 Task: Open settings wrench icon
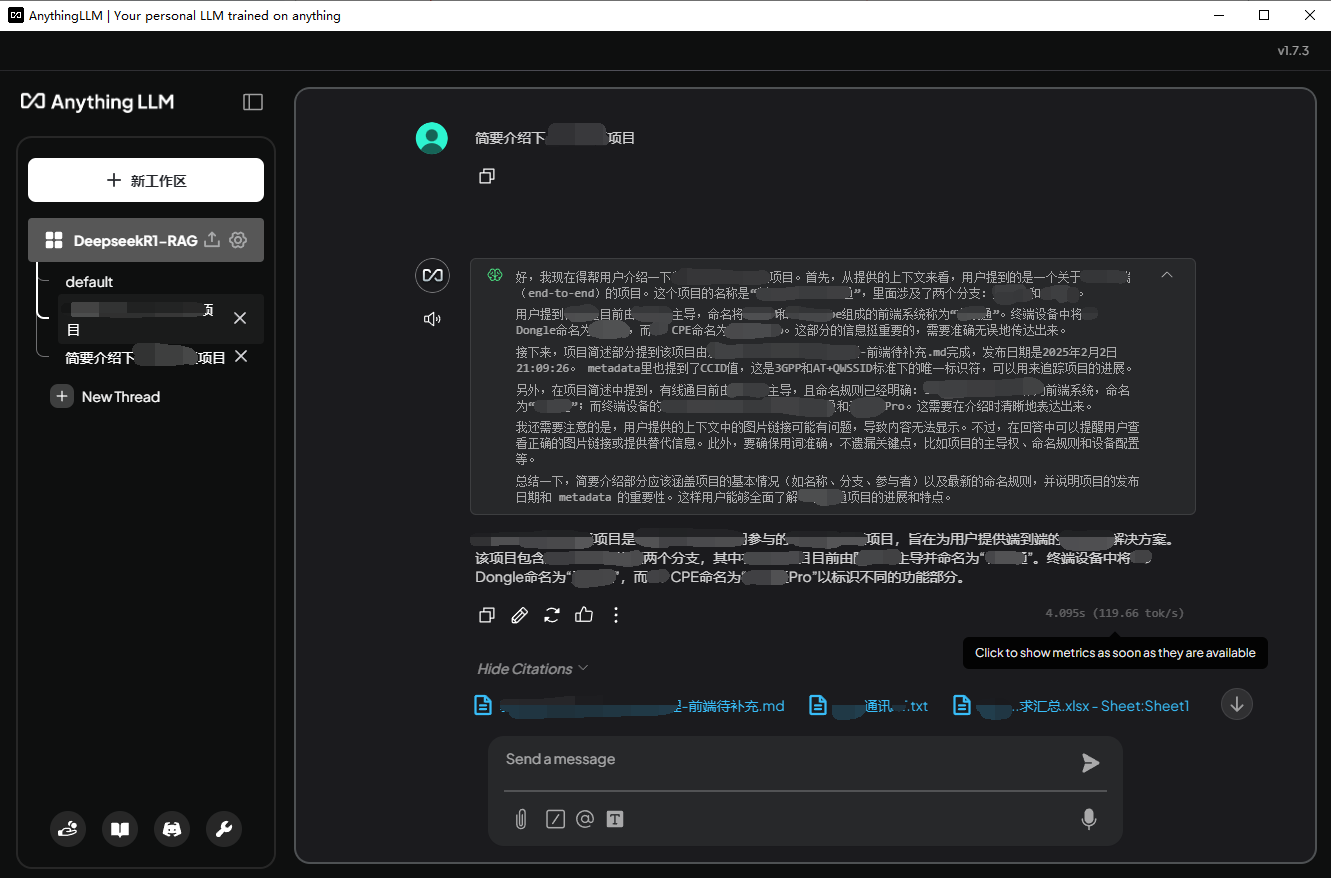224,829
